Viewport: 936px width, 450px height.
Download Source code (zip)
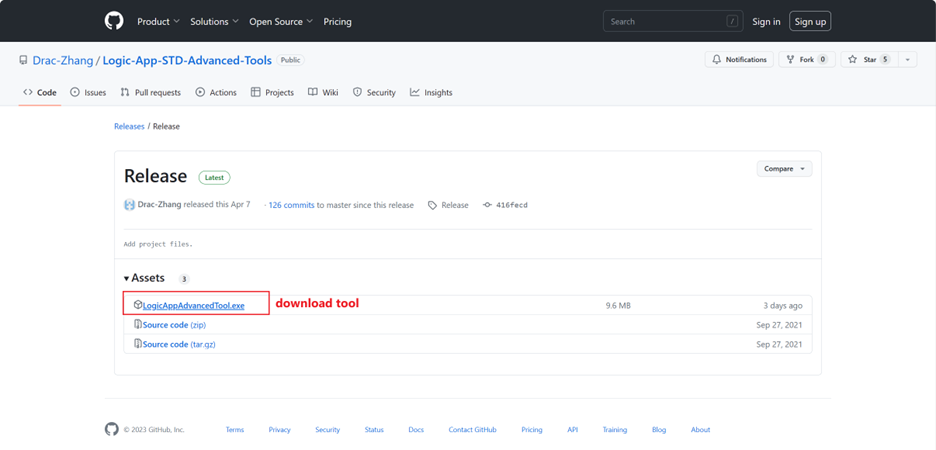pyautogui.click(x=174, y=325)
